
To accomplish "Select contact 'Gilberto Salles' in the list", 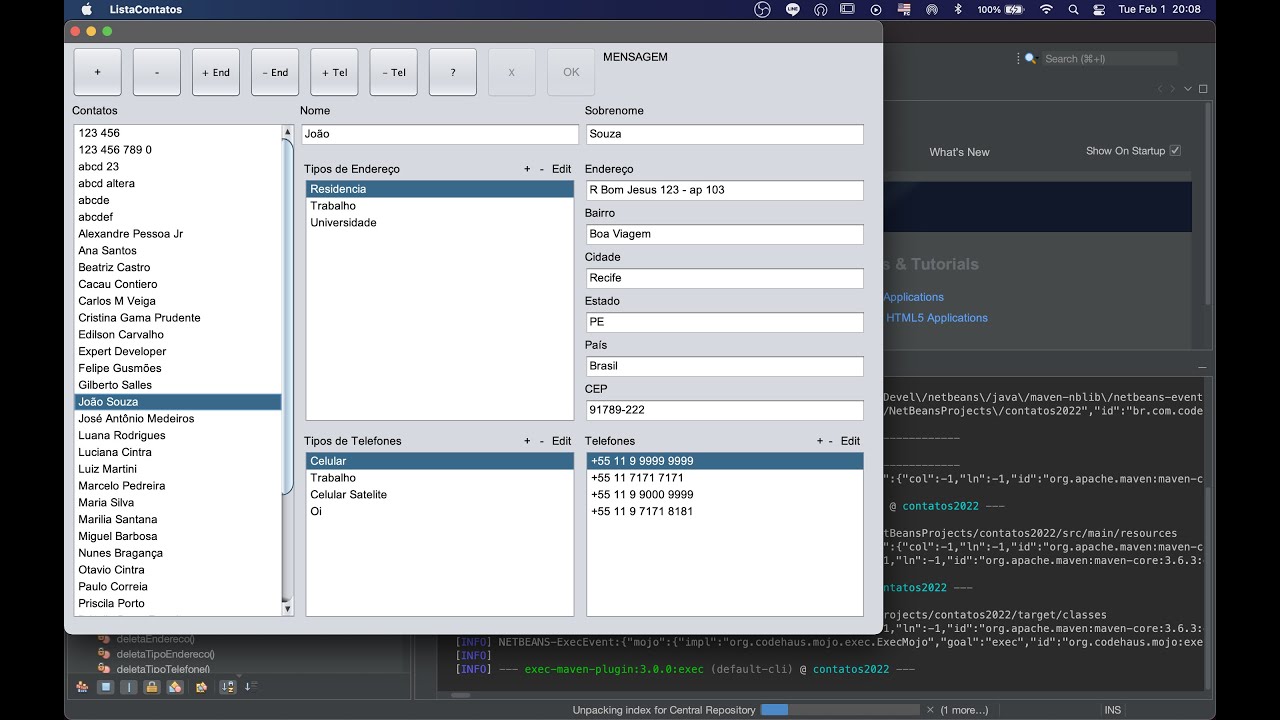I will [x=178, y=385].
